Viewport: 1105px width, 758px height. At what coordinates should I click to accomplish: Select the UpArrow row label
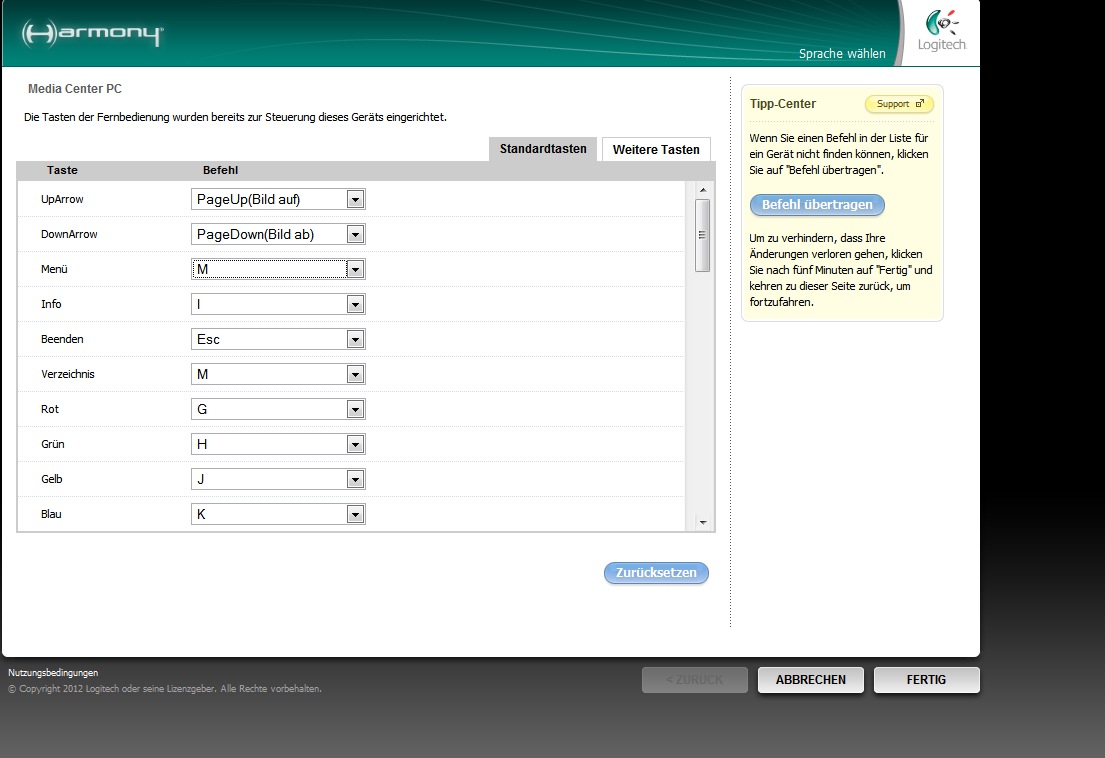click(62, 199)
